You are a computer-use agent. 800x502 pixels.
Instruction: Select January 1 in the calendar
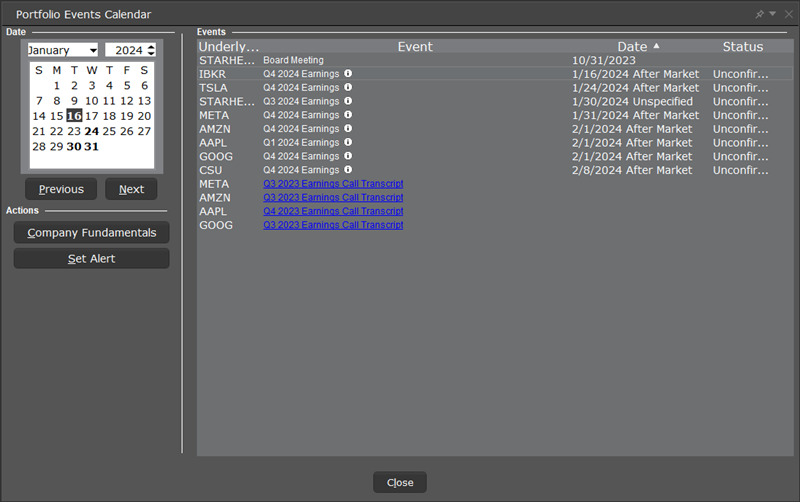[x=57, y=86]
